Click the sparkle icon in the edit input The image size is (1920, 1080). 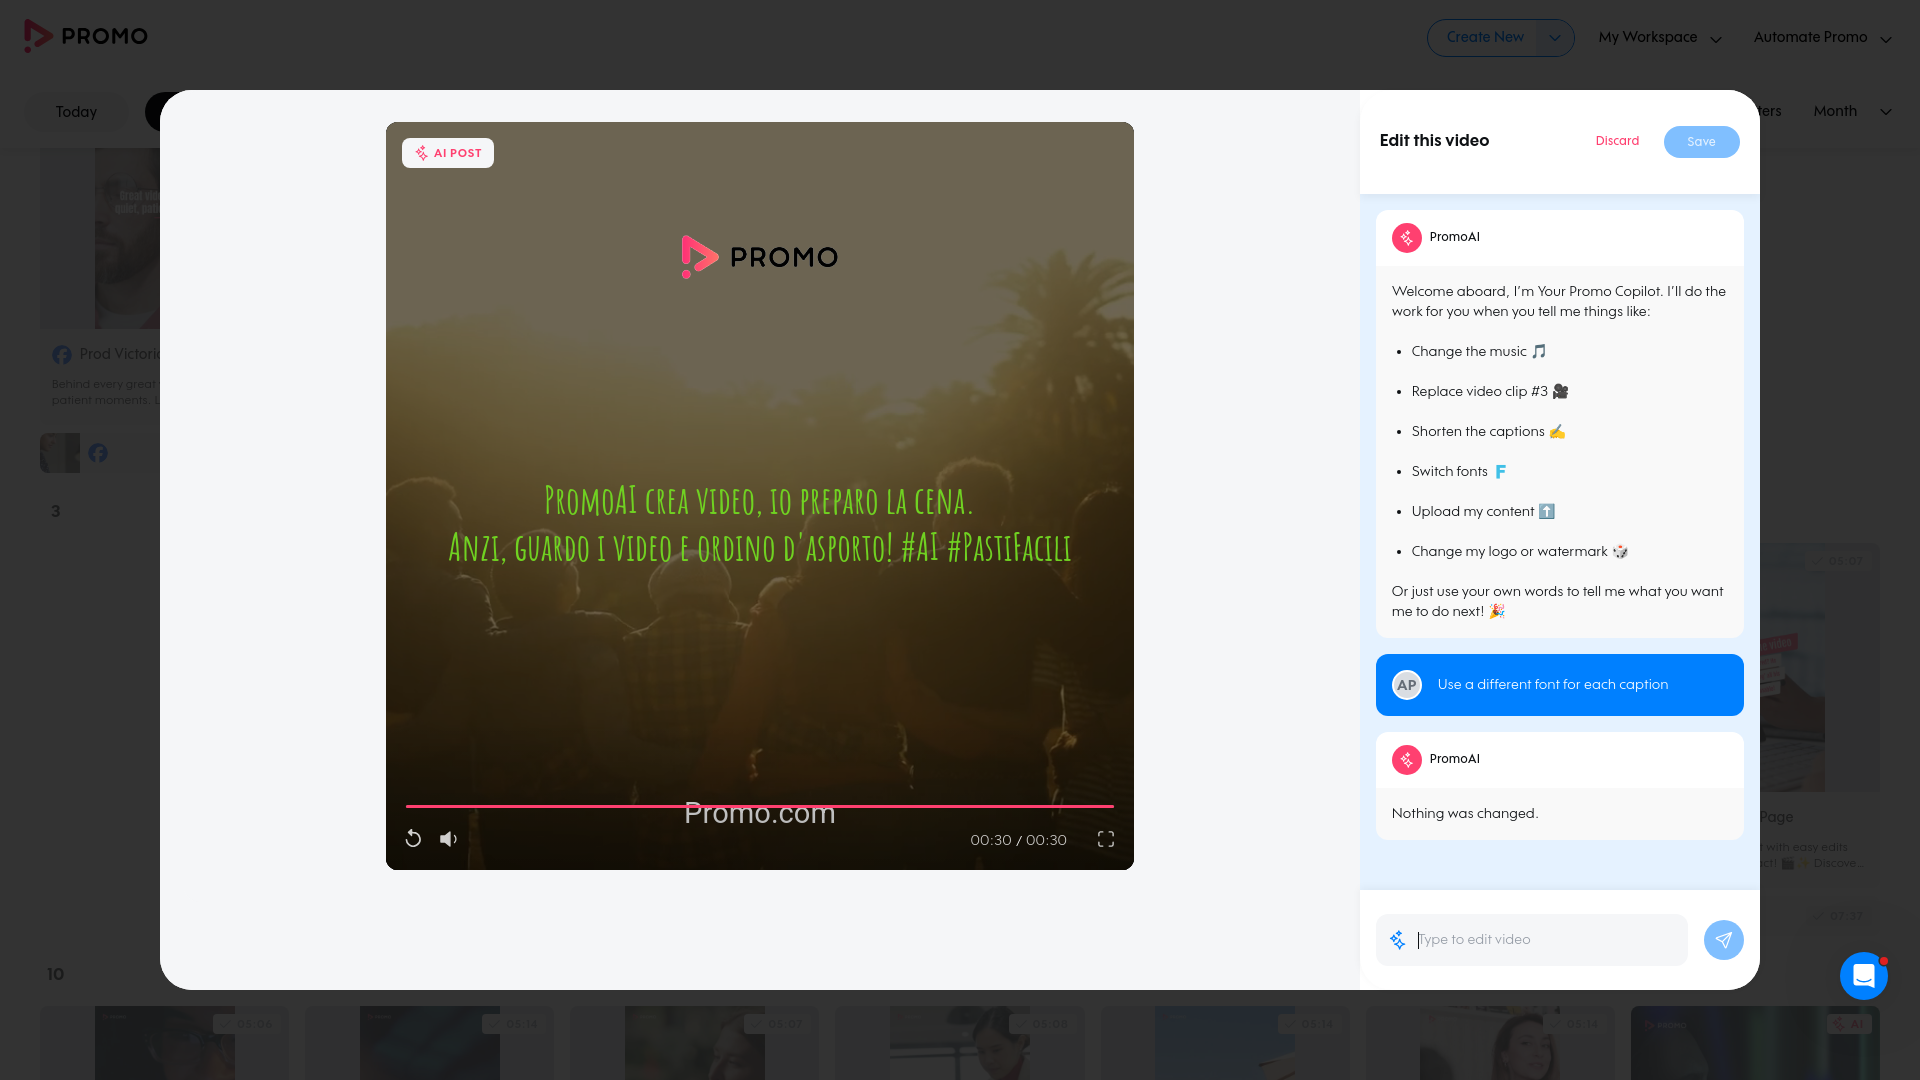pyautogui.click(x=1397, y=940)
